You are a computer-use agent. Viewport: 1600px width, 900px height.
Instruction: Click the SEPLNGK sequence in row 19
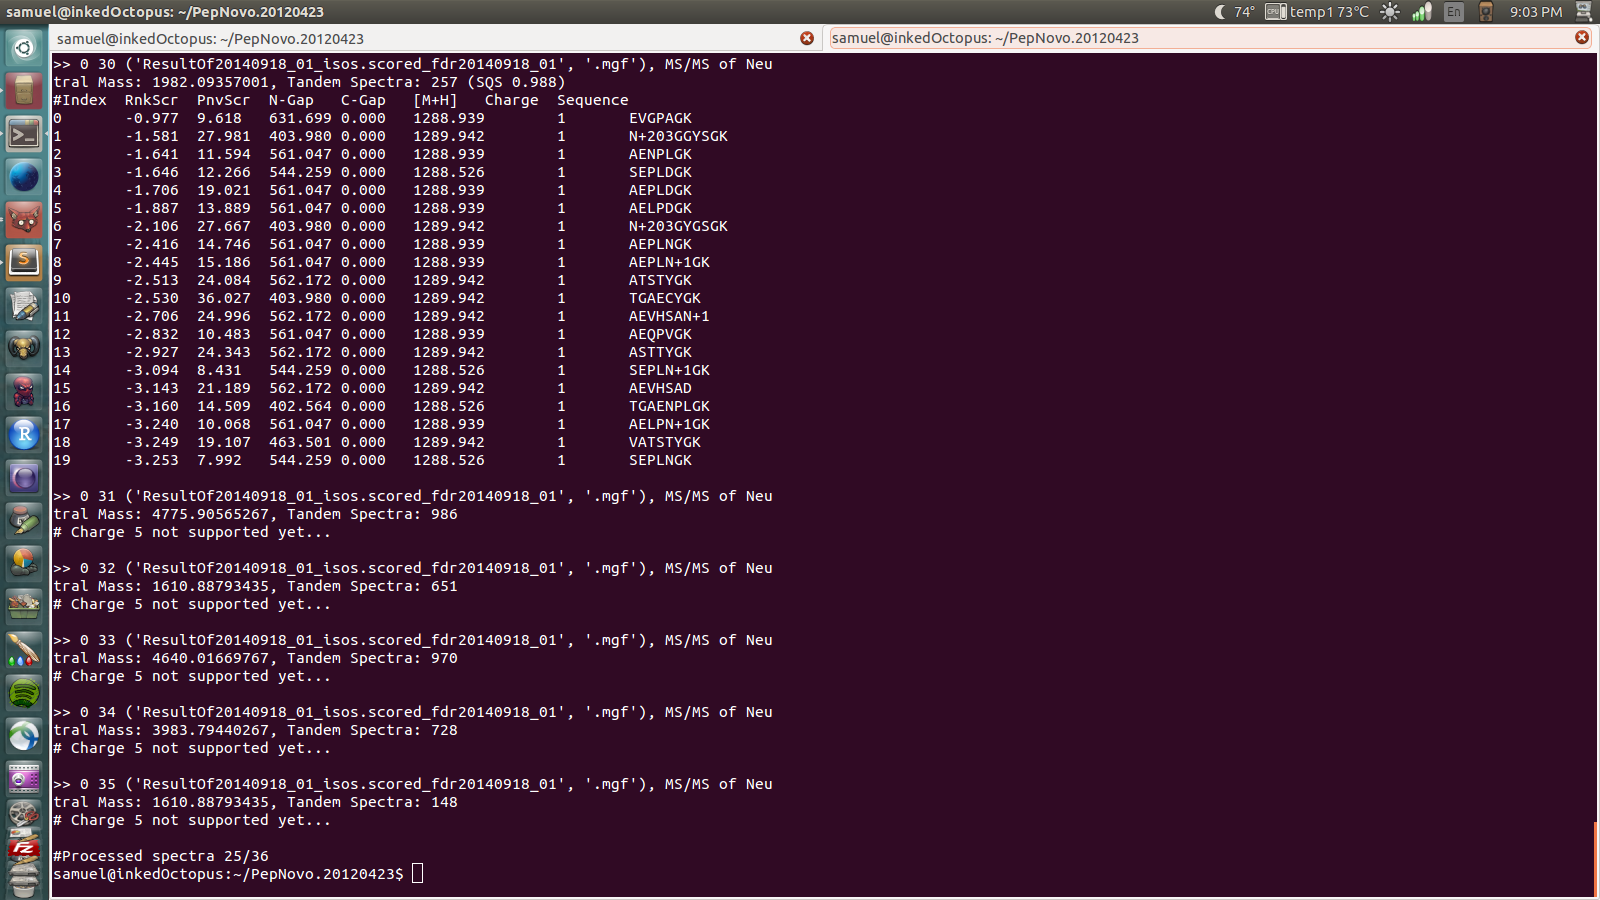(660, 460)
